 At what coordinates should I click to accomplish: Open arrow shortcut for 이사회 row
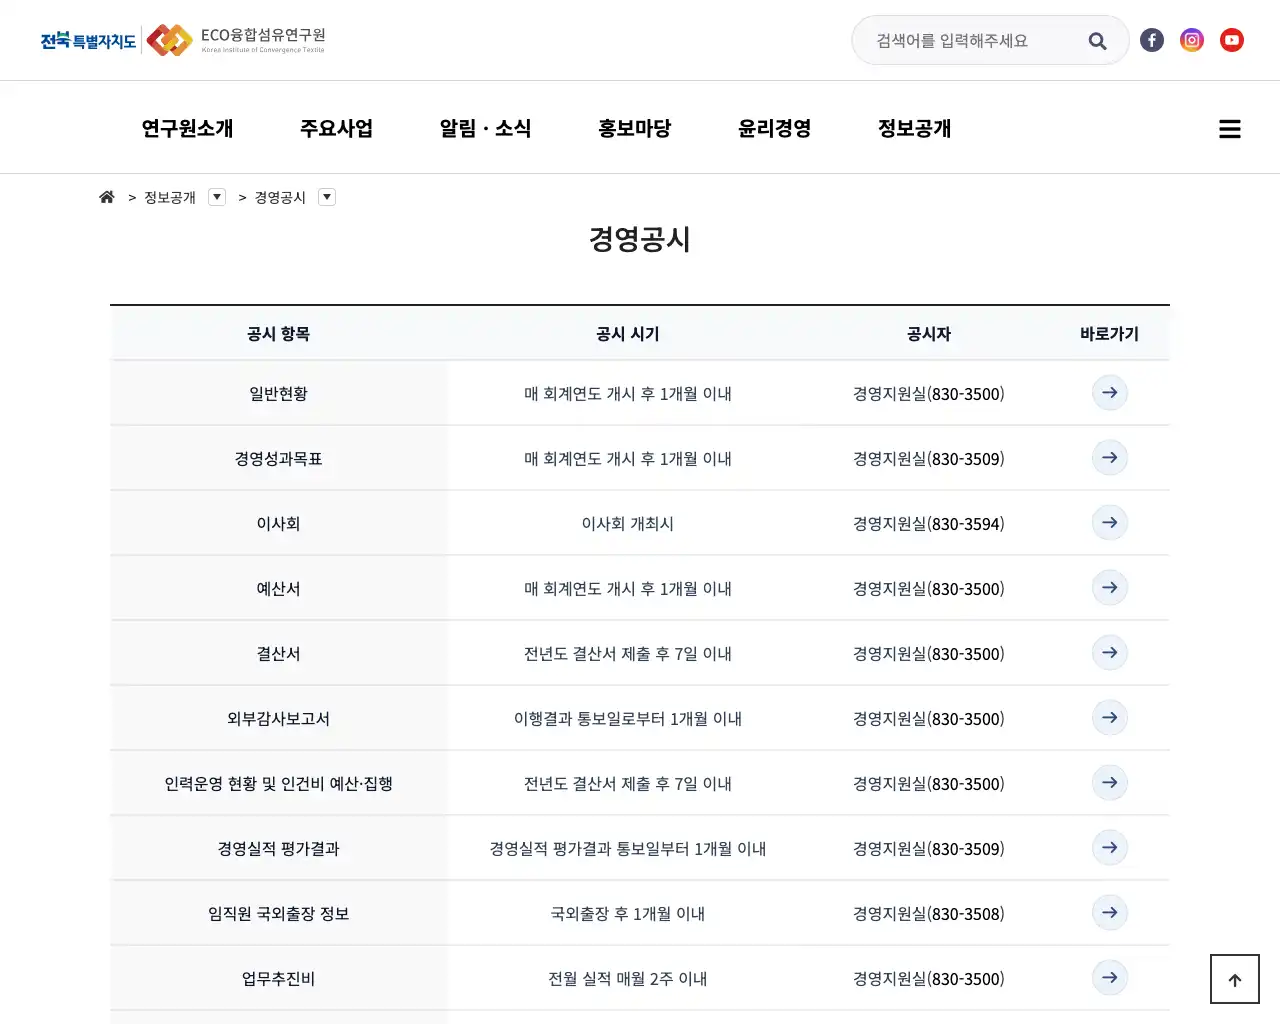(x=1110, y=523)
